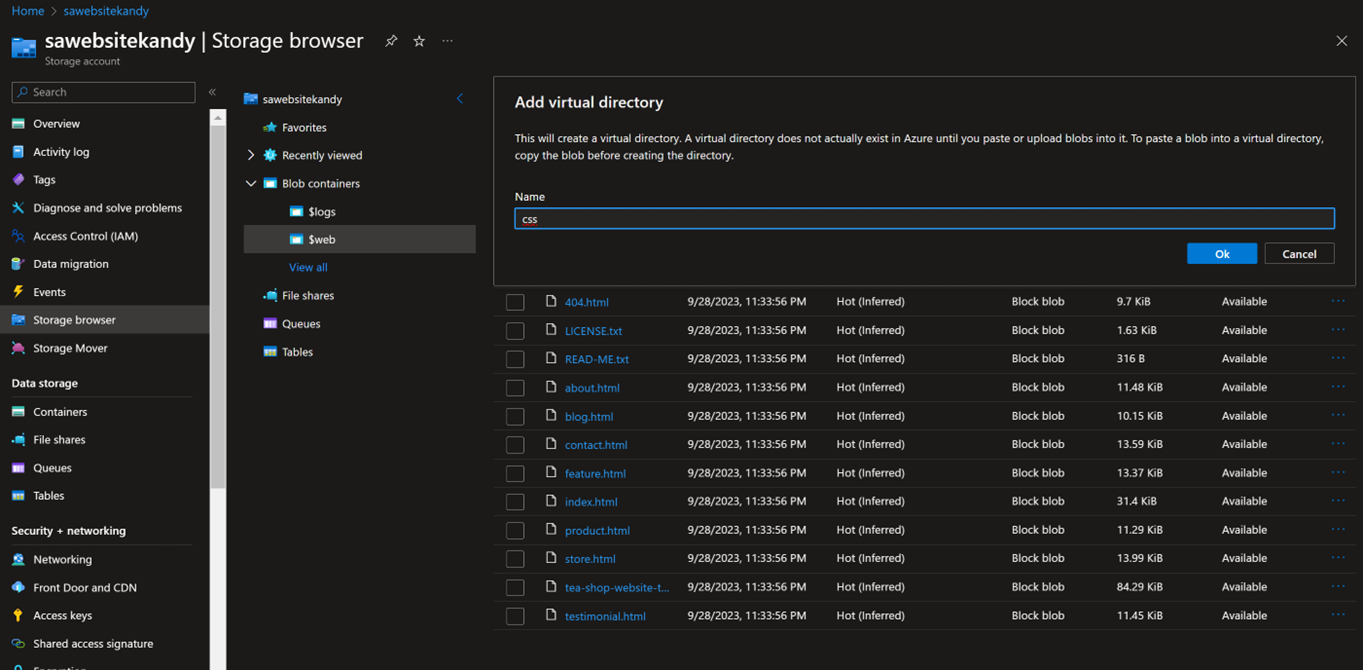This screenshot has height=670, width=1363.
Task: Close the Storage browser blade
Action: click(x=1342, y=41)
